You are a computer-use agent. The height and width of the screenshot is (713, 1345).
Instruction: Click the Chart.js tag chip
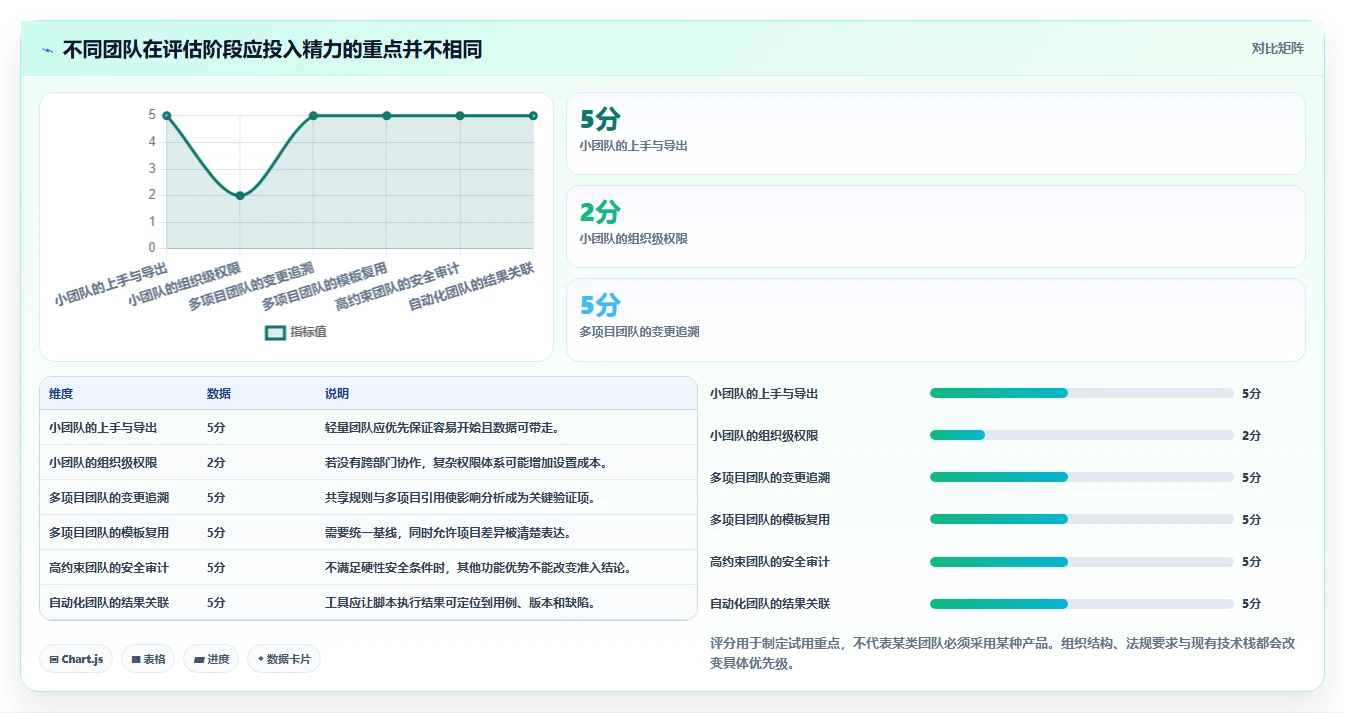76,659
